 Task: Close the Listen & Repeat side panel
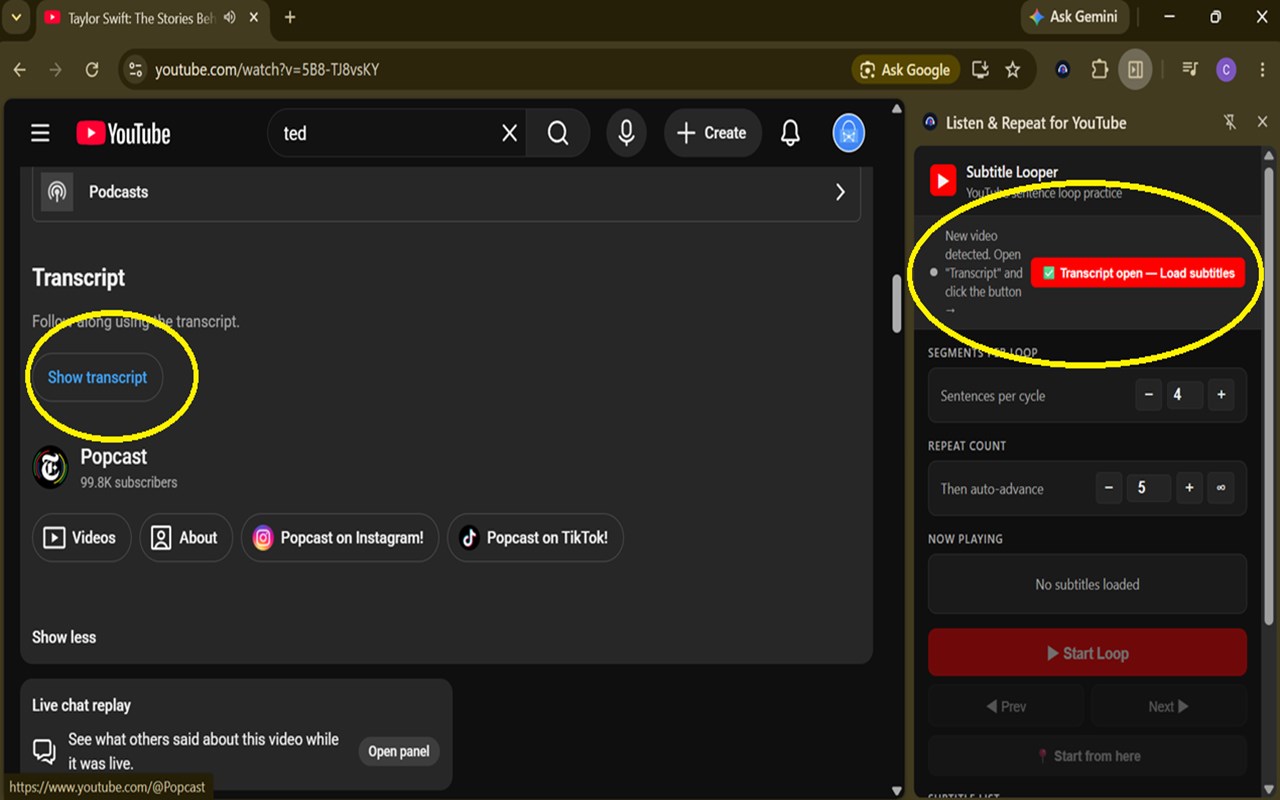pos(1262,122)
